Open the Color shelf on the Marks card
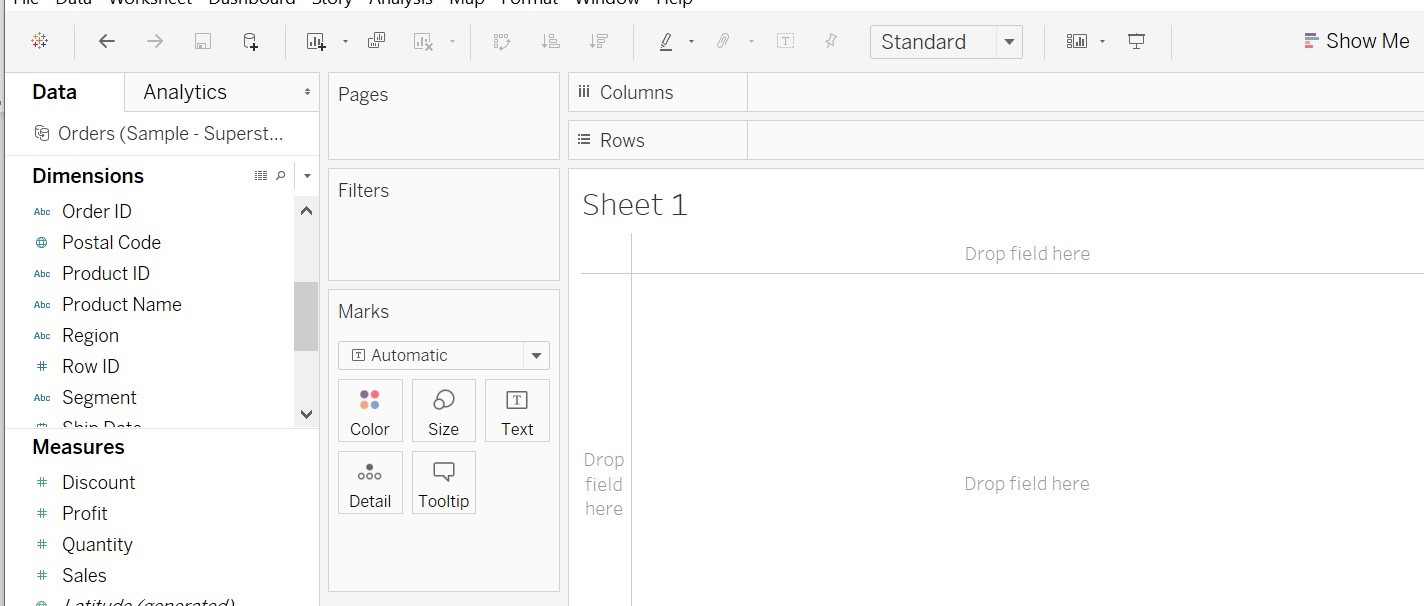 click(x=370, y=410)
